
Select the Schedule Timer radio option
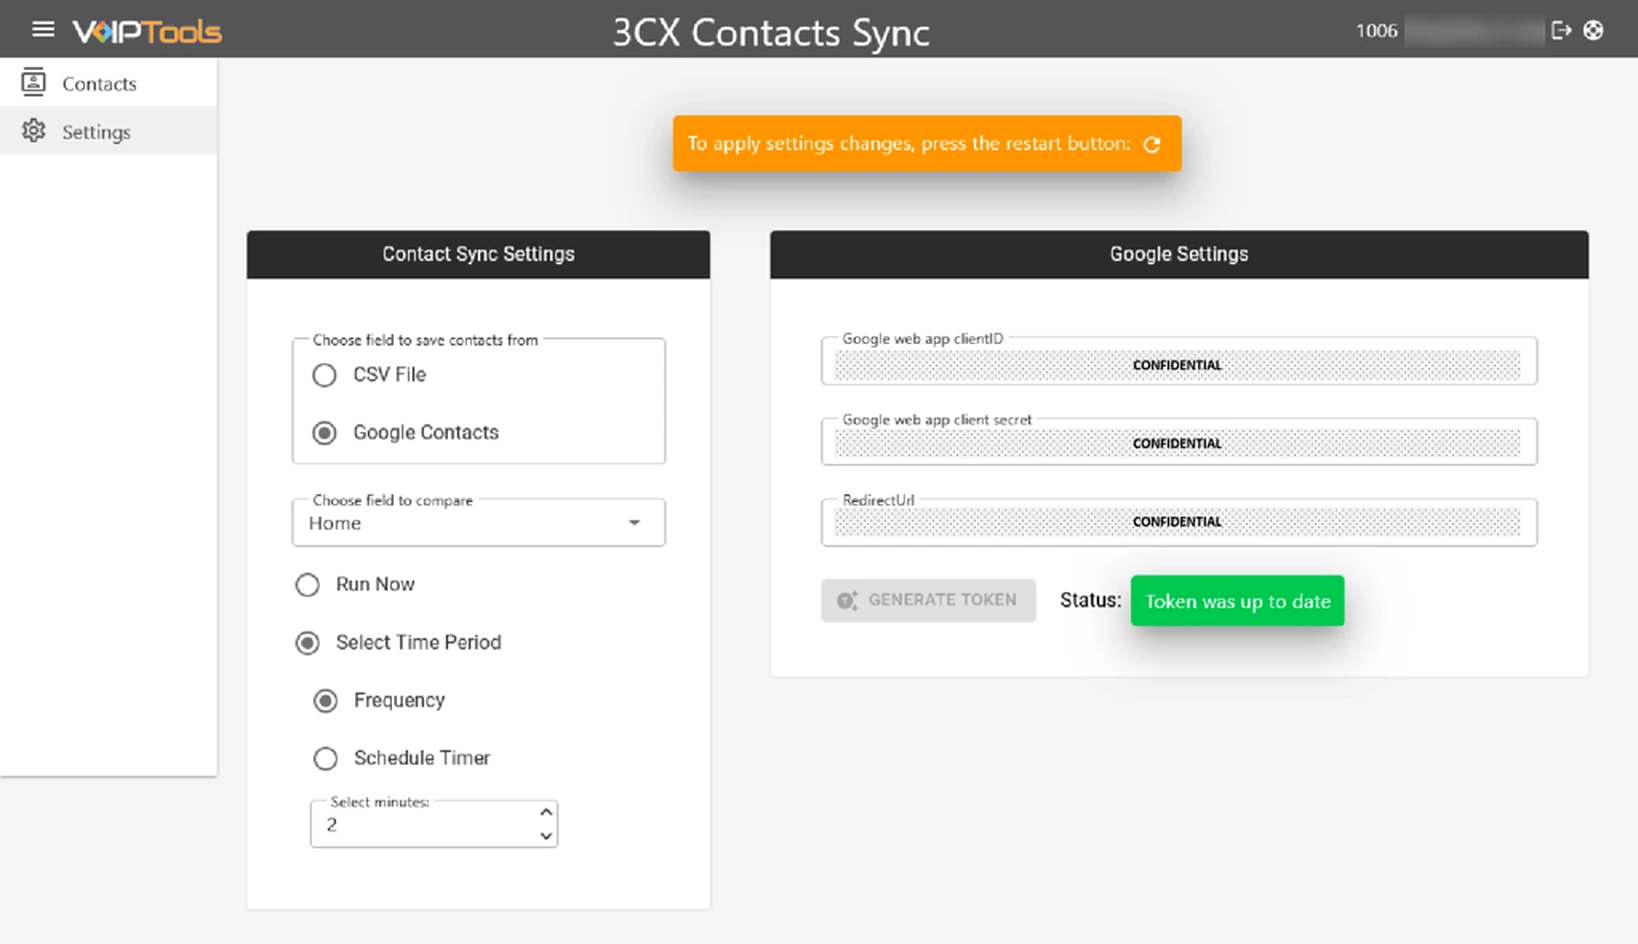[x=325, y=759]
